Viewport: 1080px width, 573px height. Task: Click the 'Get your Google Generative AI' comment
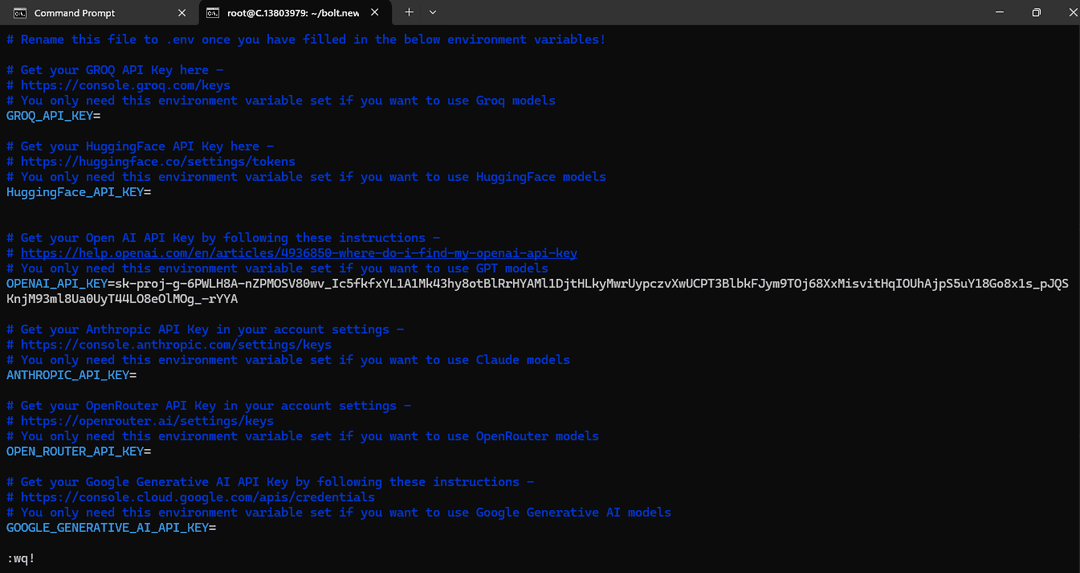[270, 482]
